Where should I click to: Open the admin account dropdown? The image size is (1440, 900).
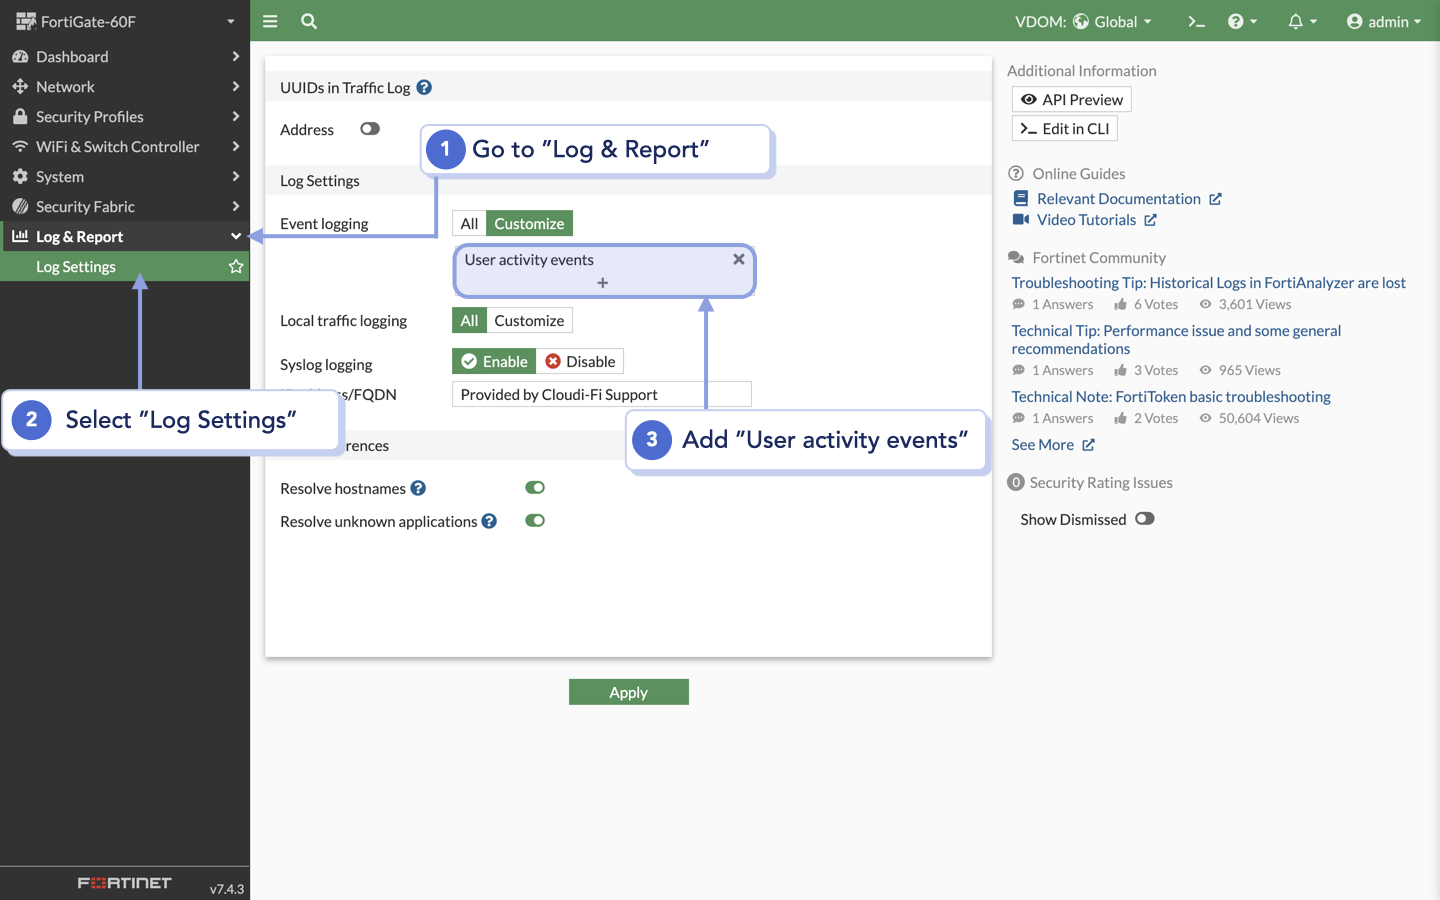(1385, 21)
